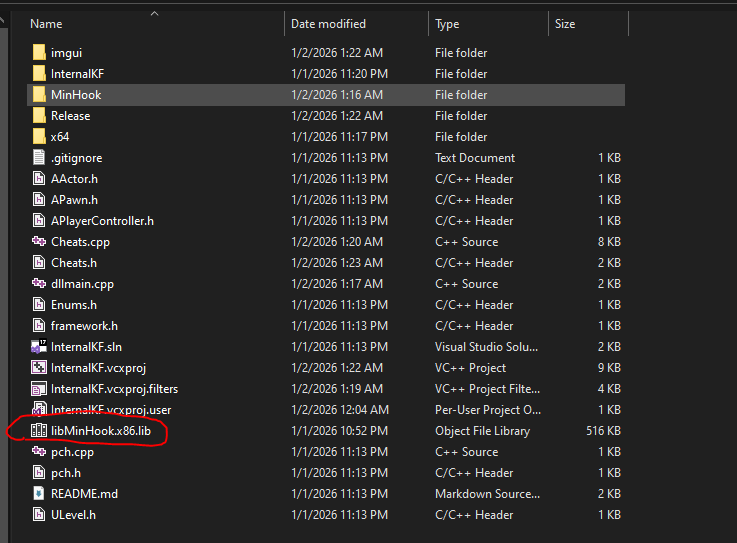Click the pch.cpp source file icon
The width and height of the screenshot is (737, 543).
pyautogui.click(x=39, y=452)
